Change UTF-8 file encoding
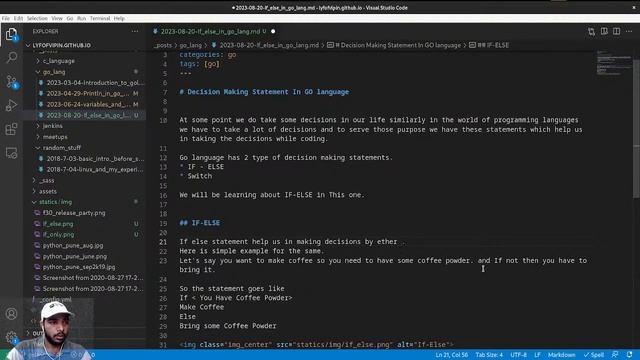The width and height of the screenshot is (640, 360). (x=518, y=355)
